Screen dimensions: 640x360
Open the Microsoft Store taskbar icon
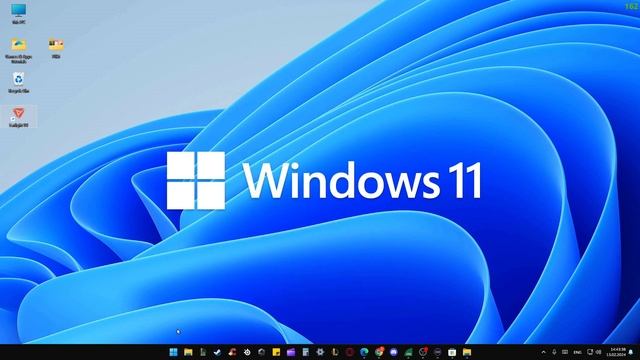tap(452, 352)
